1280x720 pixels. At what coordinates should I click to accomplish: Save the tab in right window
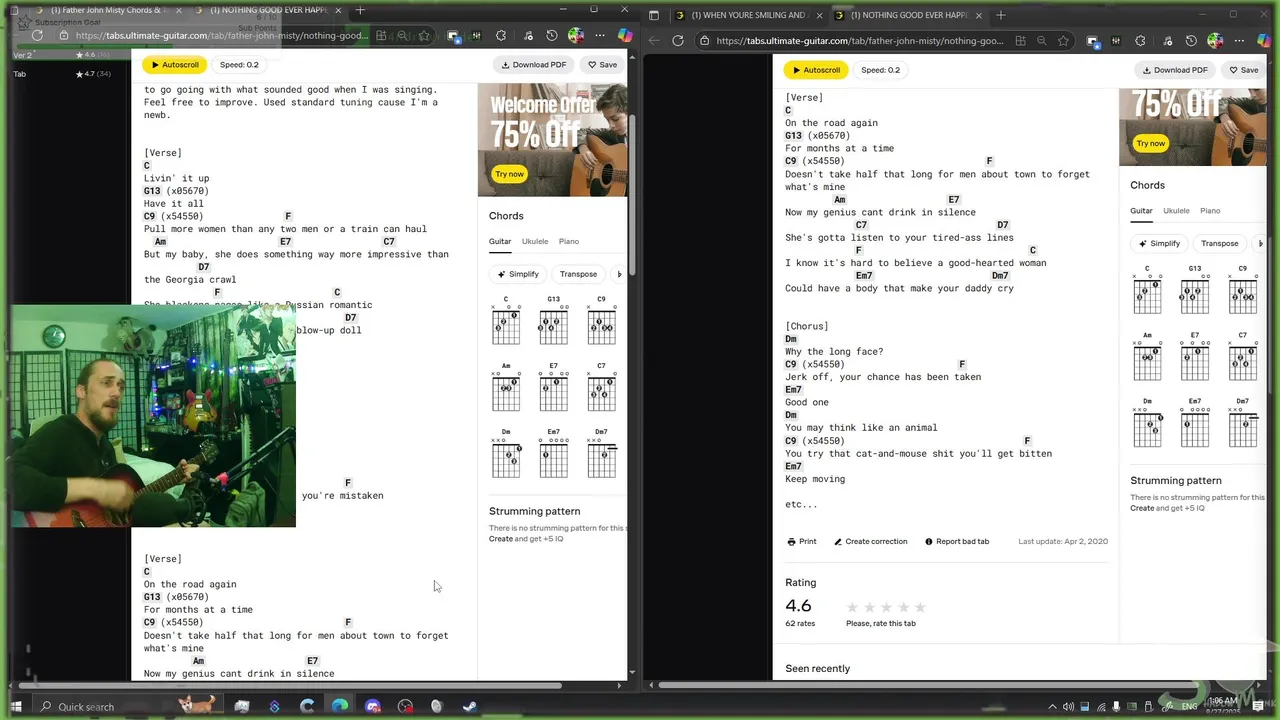coord(1243,70)
